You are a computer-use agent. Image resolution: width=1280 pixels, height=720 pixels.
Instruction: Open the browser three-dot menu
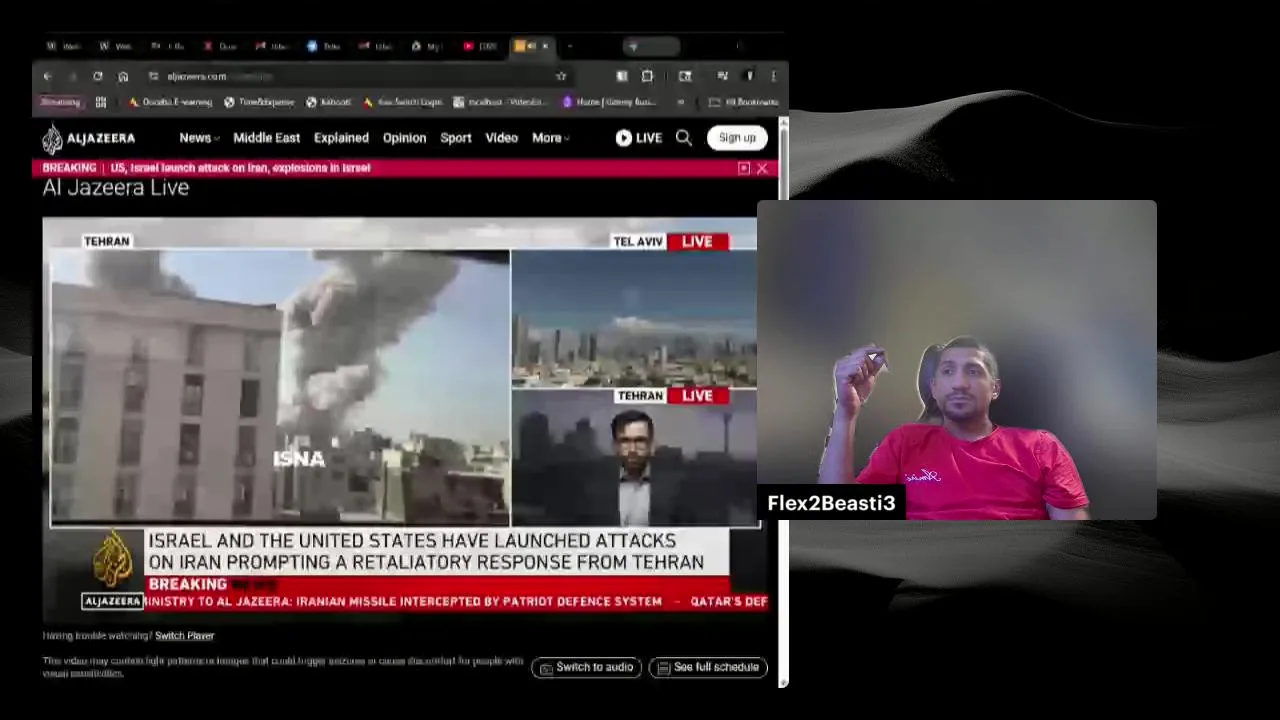[773, 76]
